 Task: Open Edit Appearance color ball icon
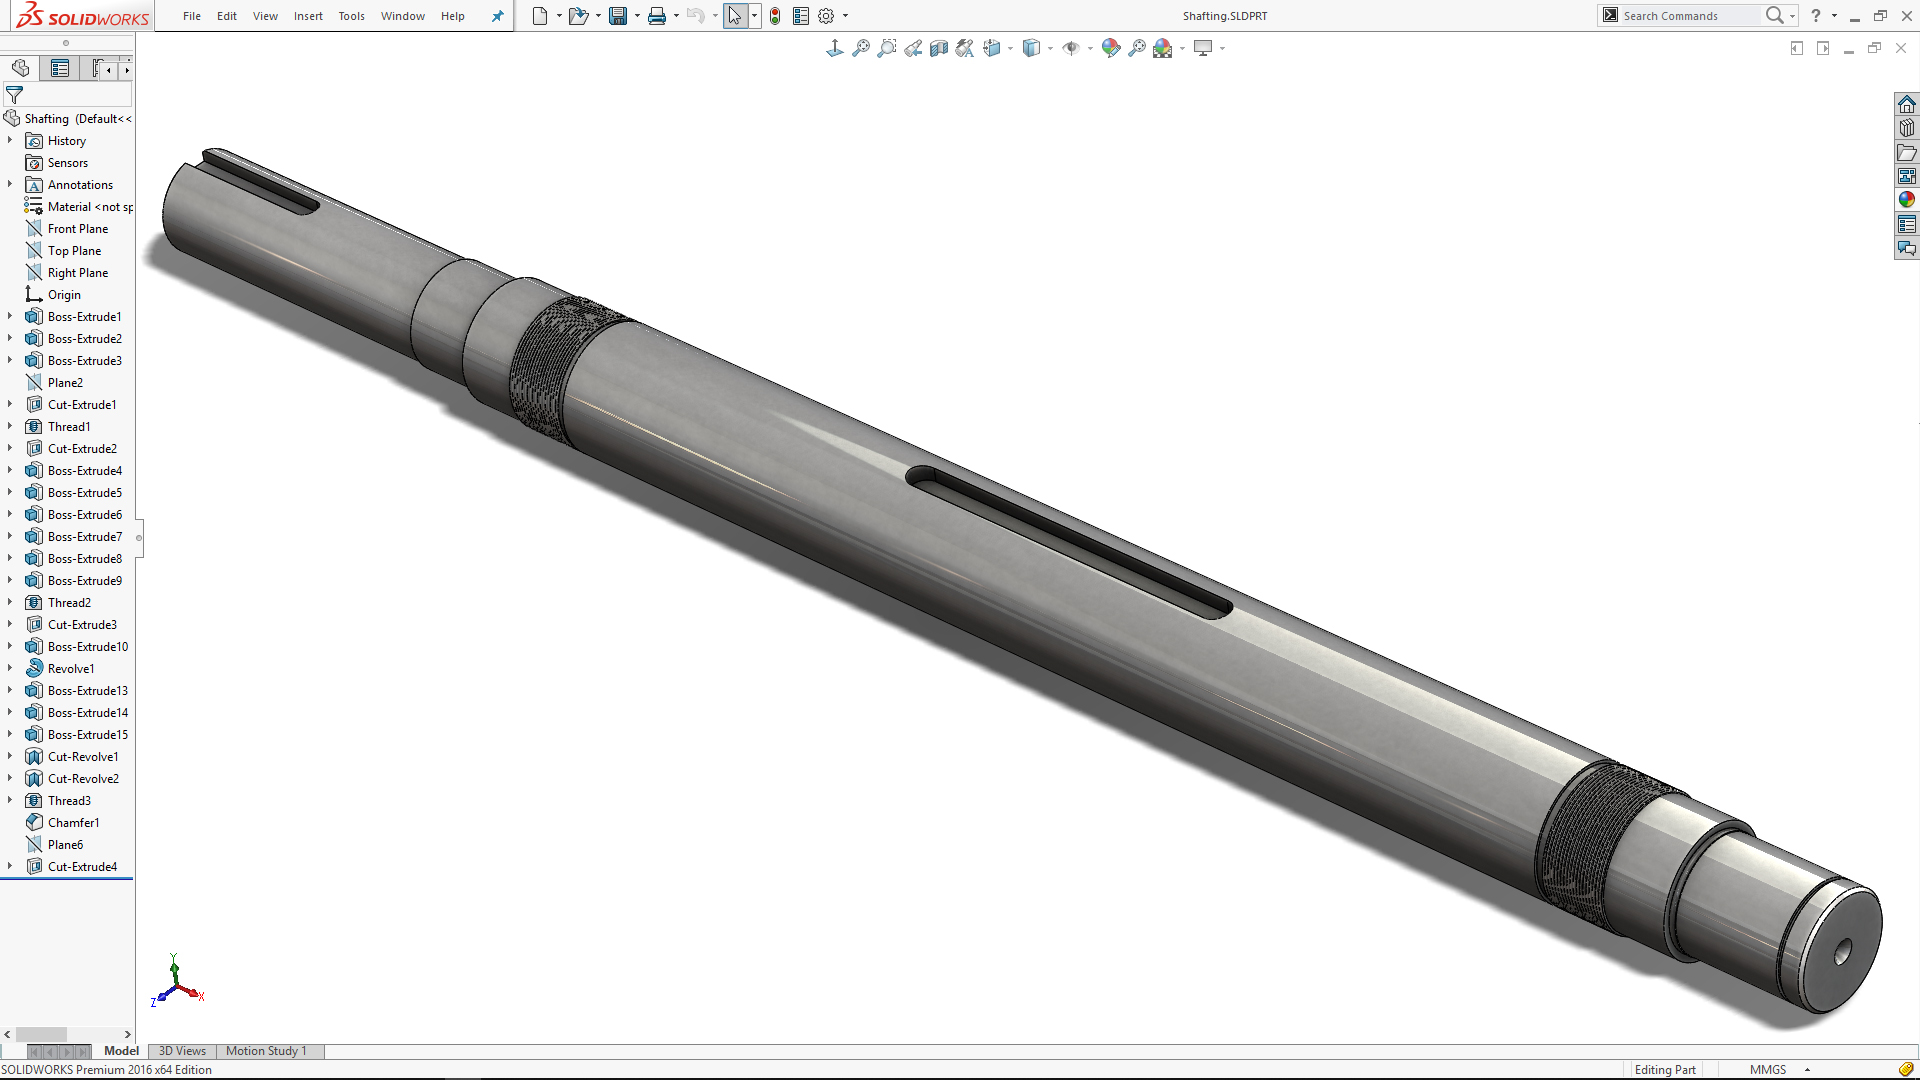tap(1110, 48)
